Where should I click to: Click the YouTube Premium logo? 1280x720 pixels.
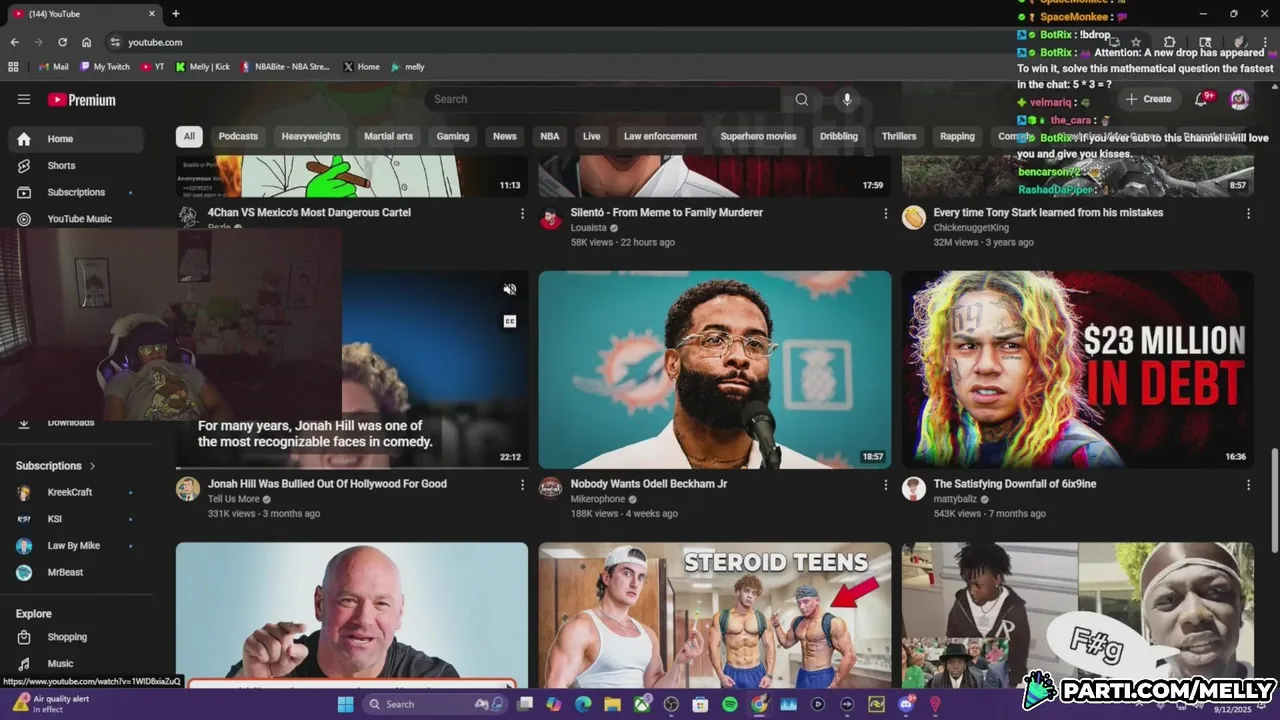coord(81,100)
